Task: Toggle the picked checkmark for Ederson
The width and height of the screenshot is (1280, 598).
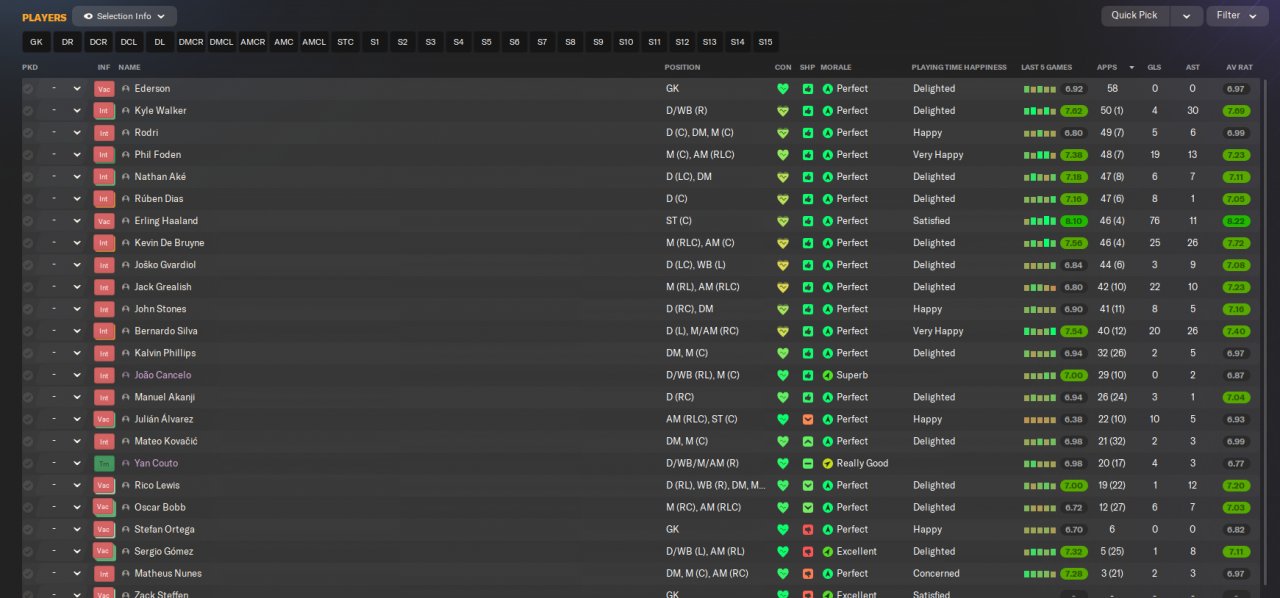Action: (x=28, y=89)
